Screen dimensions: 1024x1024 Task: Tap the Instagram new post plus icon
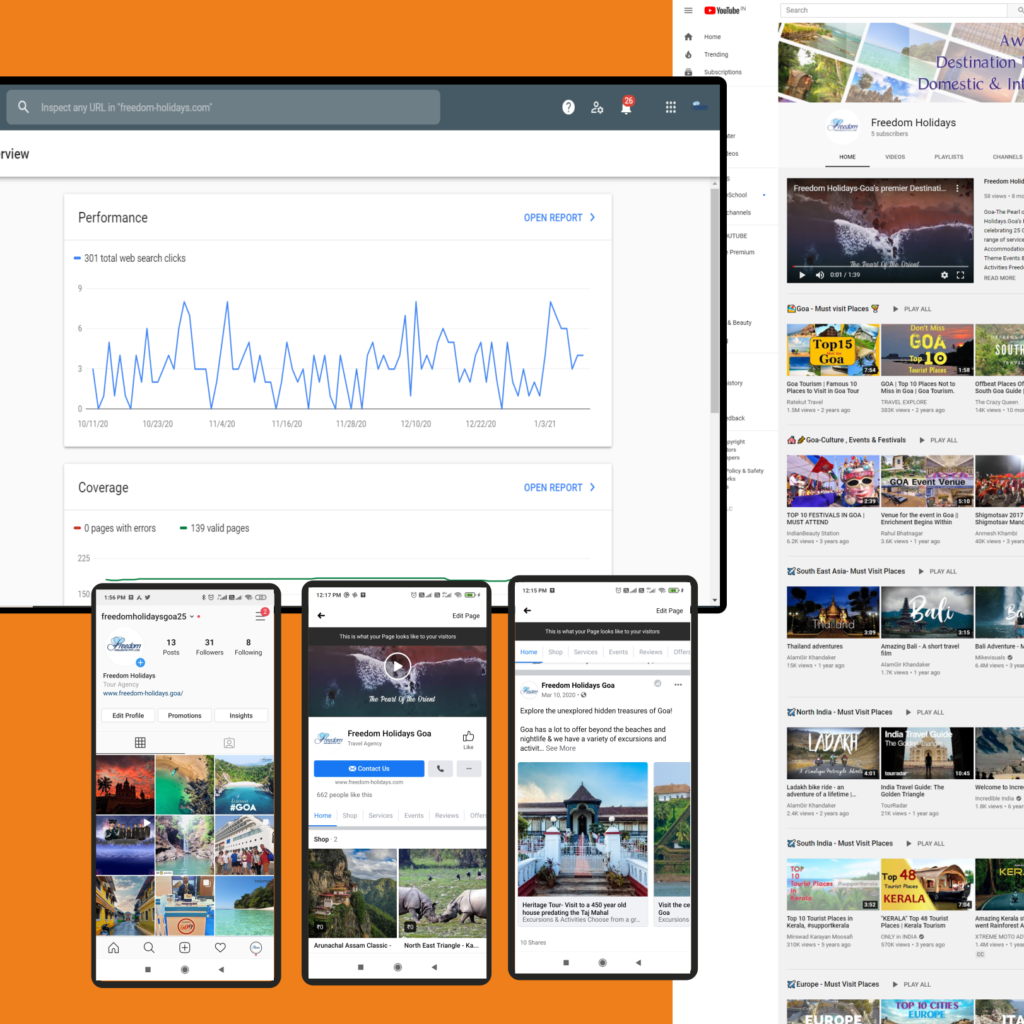[x=185, y=948]
